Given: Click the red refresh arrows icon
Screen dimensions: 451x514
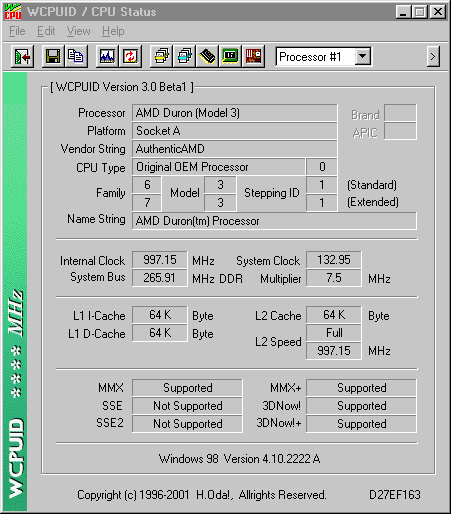Looking at the screenshot, I should [x=130, y=56].
